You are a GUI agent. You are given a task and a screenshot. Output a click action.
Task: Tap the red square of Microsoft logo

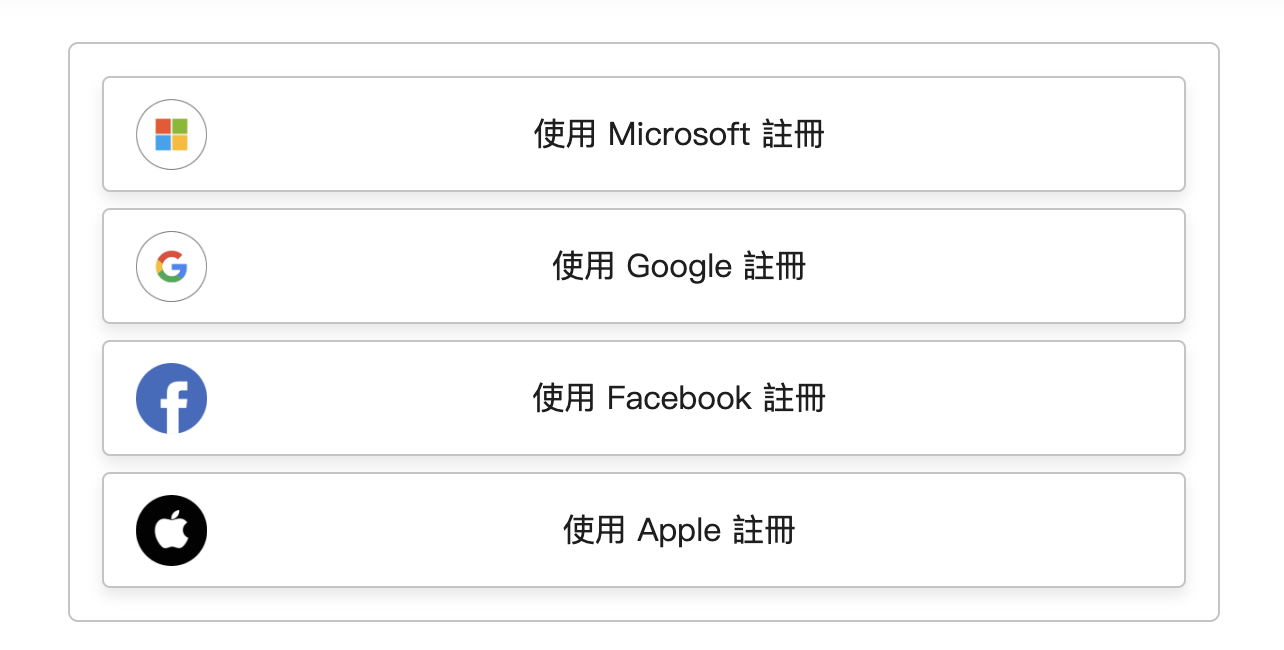(x=163, y=126)
